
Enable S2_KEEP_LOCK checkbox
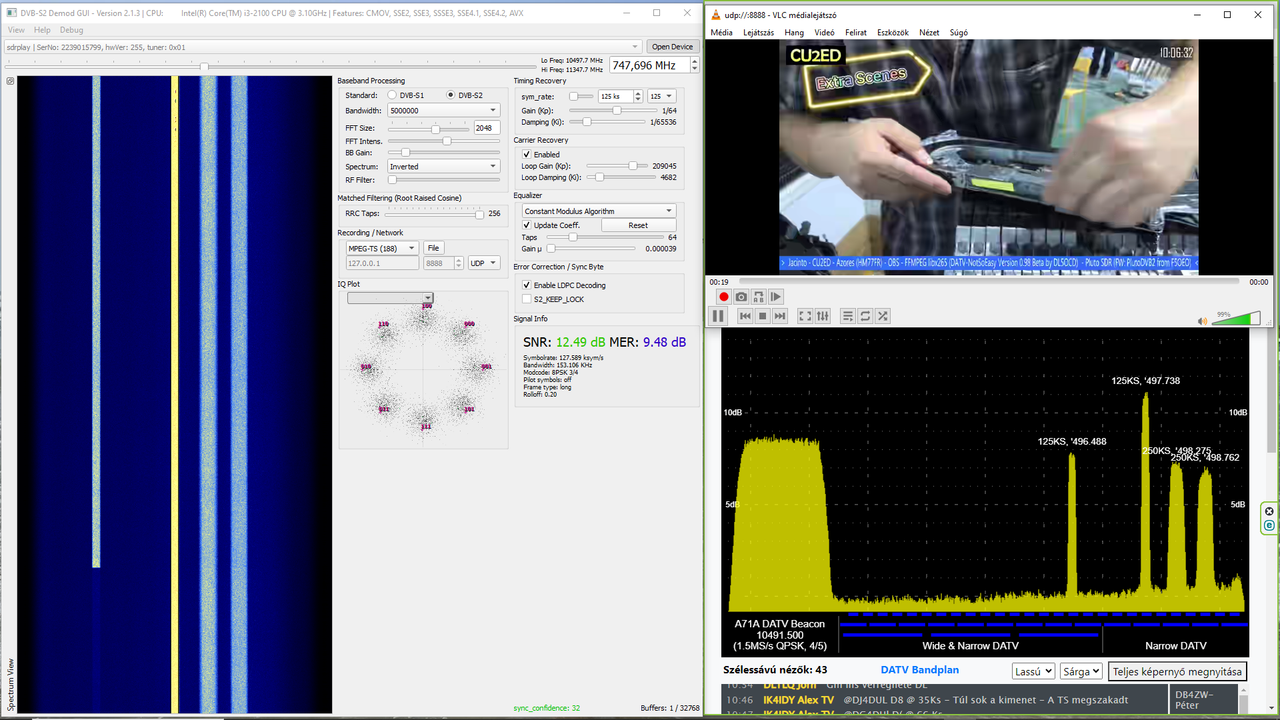click(553, 299)
